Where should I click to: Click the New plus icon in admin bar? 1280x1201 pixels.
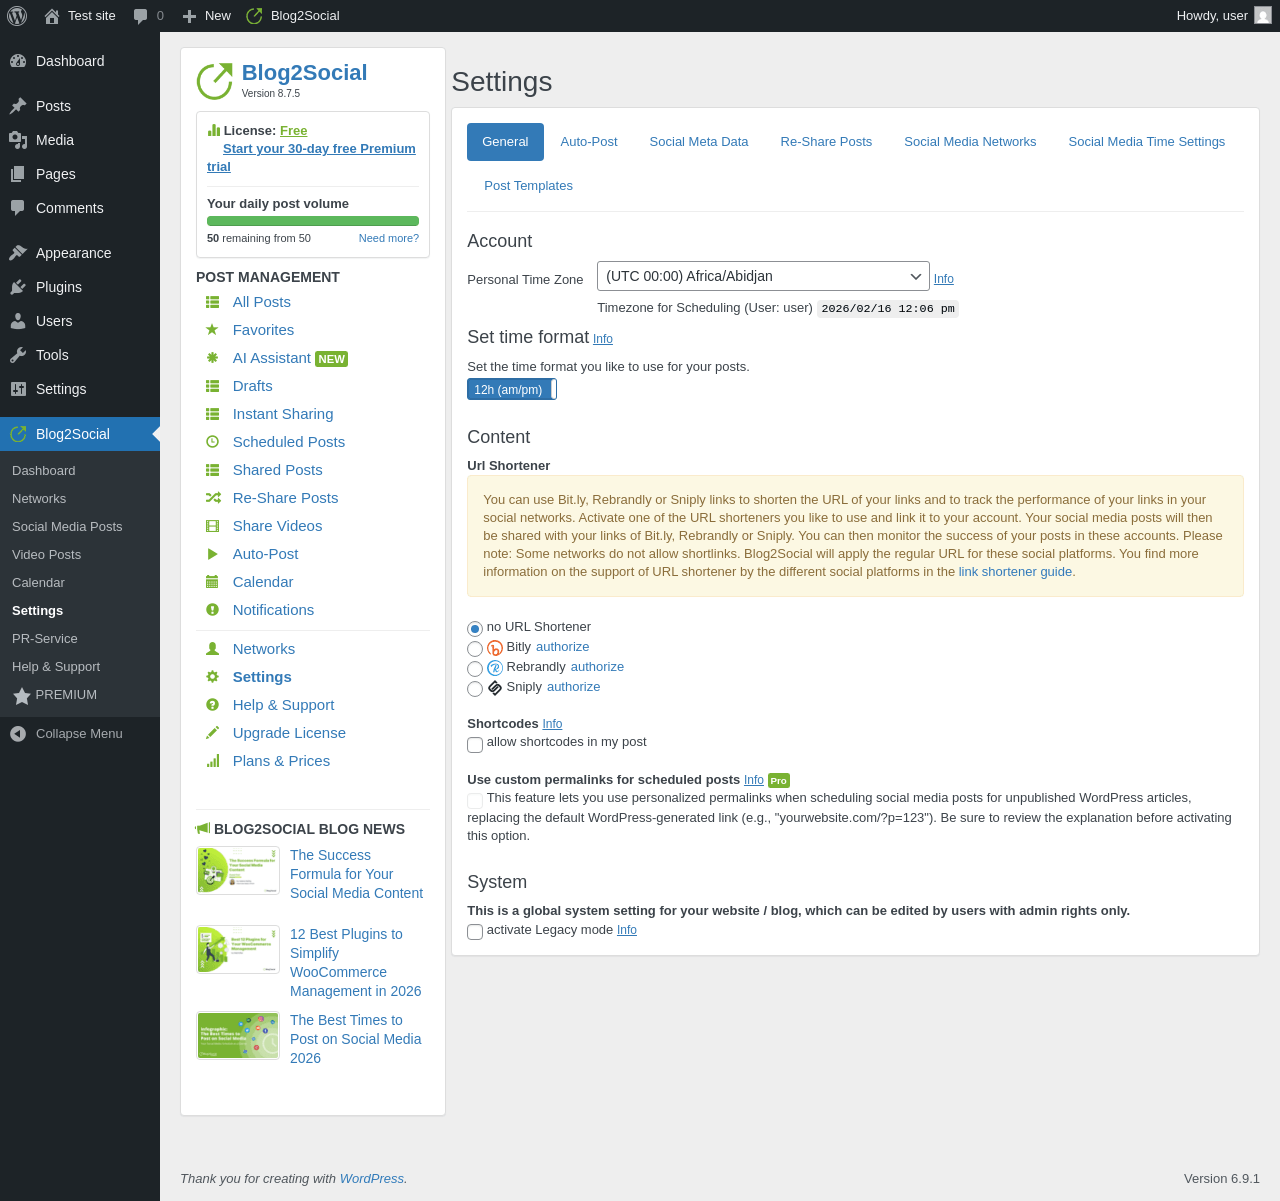189,16
